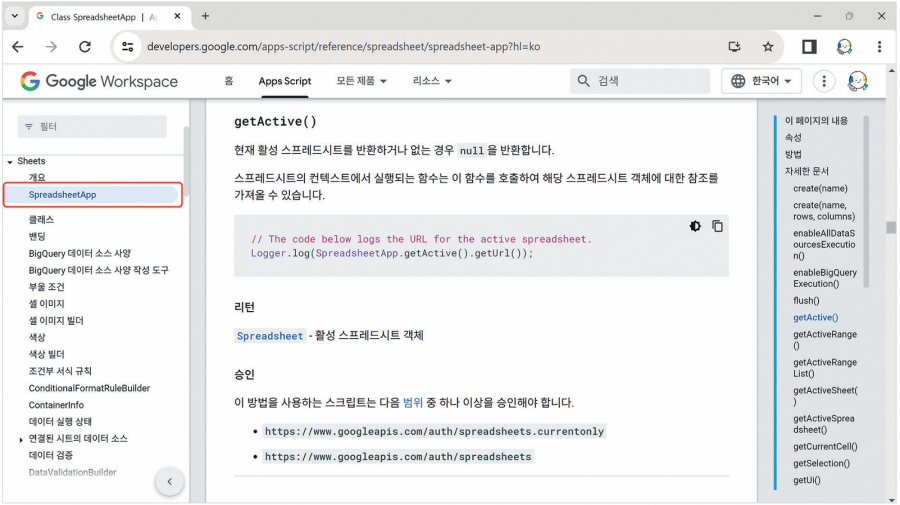Open the tab search dropdown arrow
This screenshot has width=900, height=505.
tap(15, 16)
